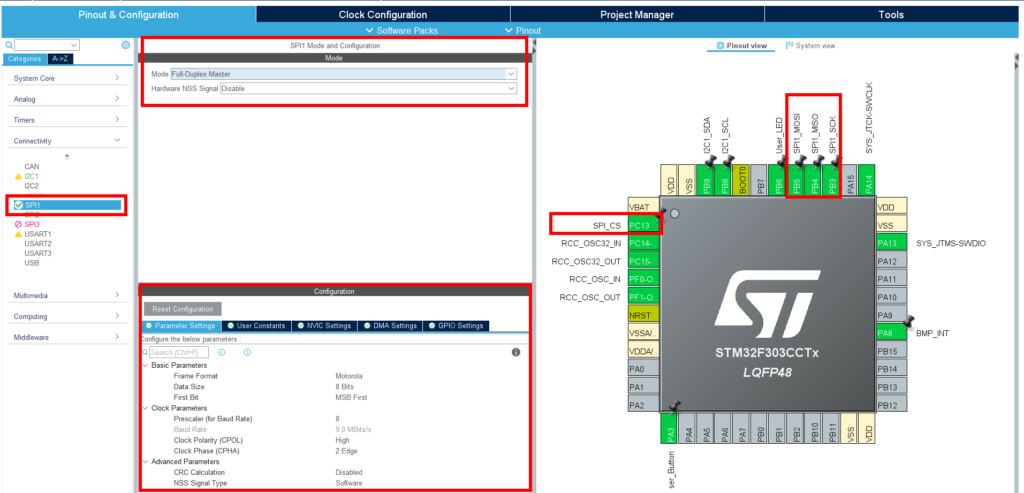1024x493 pixels.
Task: Go to previous search result arrow
Action: coord(221,352)
